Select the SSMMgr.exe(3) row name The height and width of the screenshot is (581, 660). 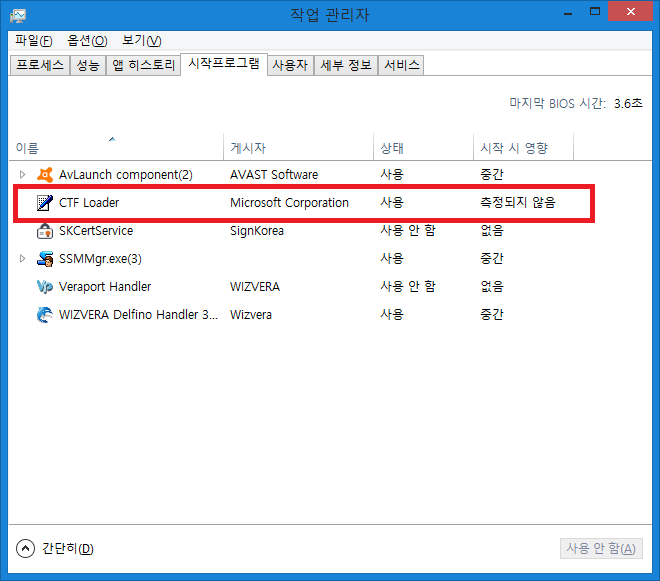(x=100, y=259)
